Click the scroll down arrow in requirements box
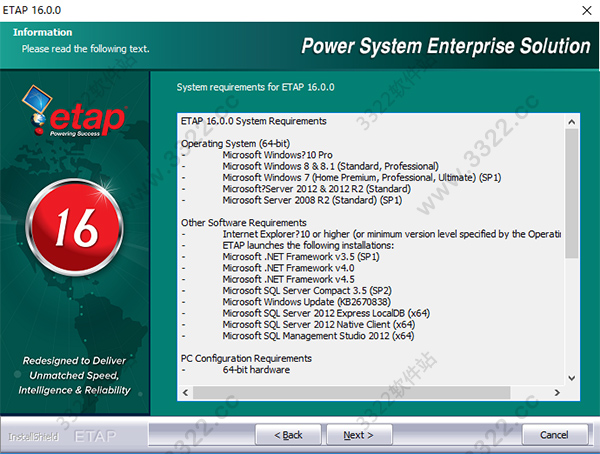Screen dimensions: 600x454 [572, 378]
